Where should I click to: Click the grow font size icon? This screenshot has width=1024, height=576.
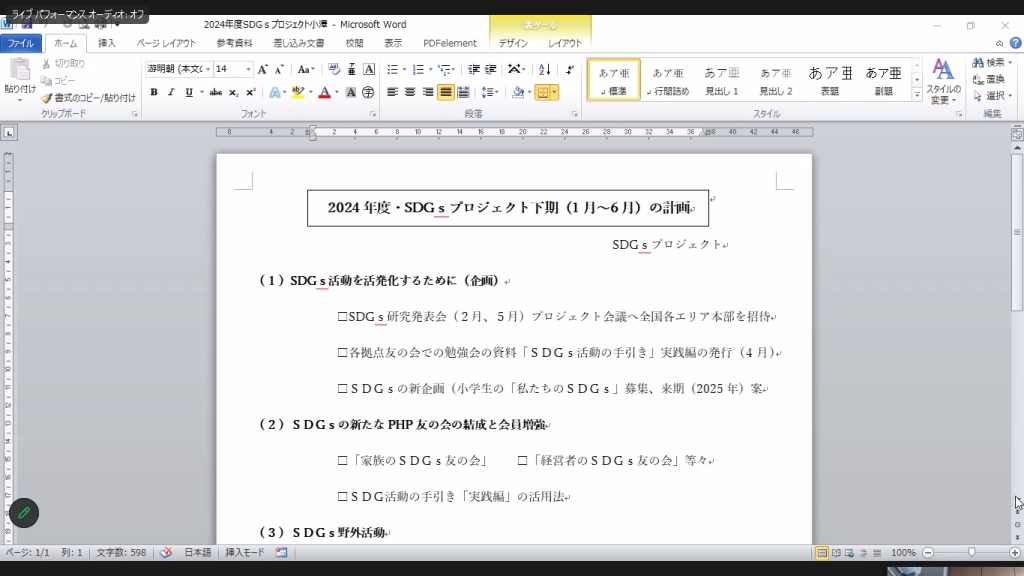click(263, 69)
